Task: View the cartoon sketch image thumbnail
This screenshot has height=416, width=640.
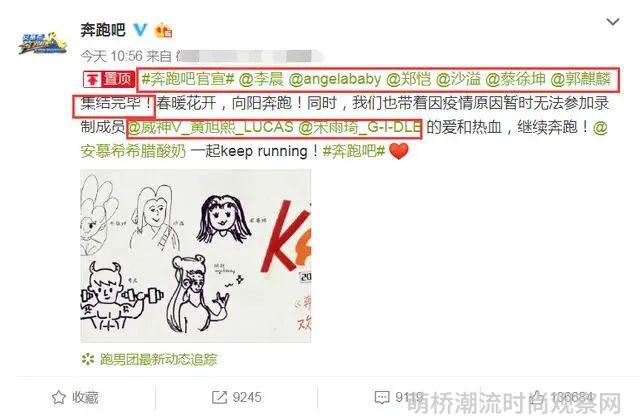Action: [x=196, y=256]
